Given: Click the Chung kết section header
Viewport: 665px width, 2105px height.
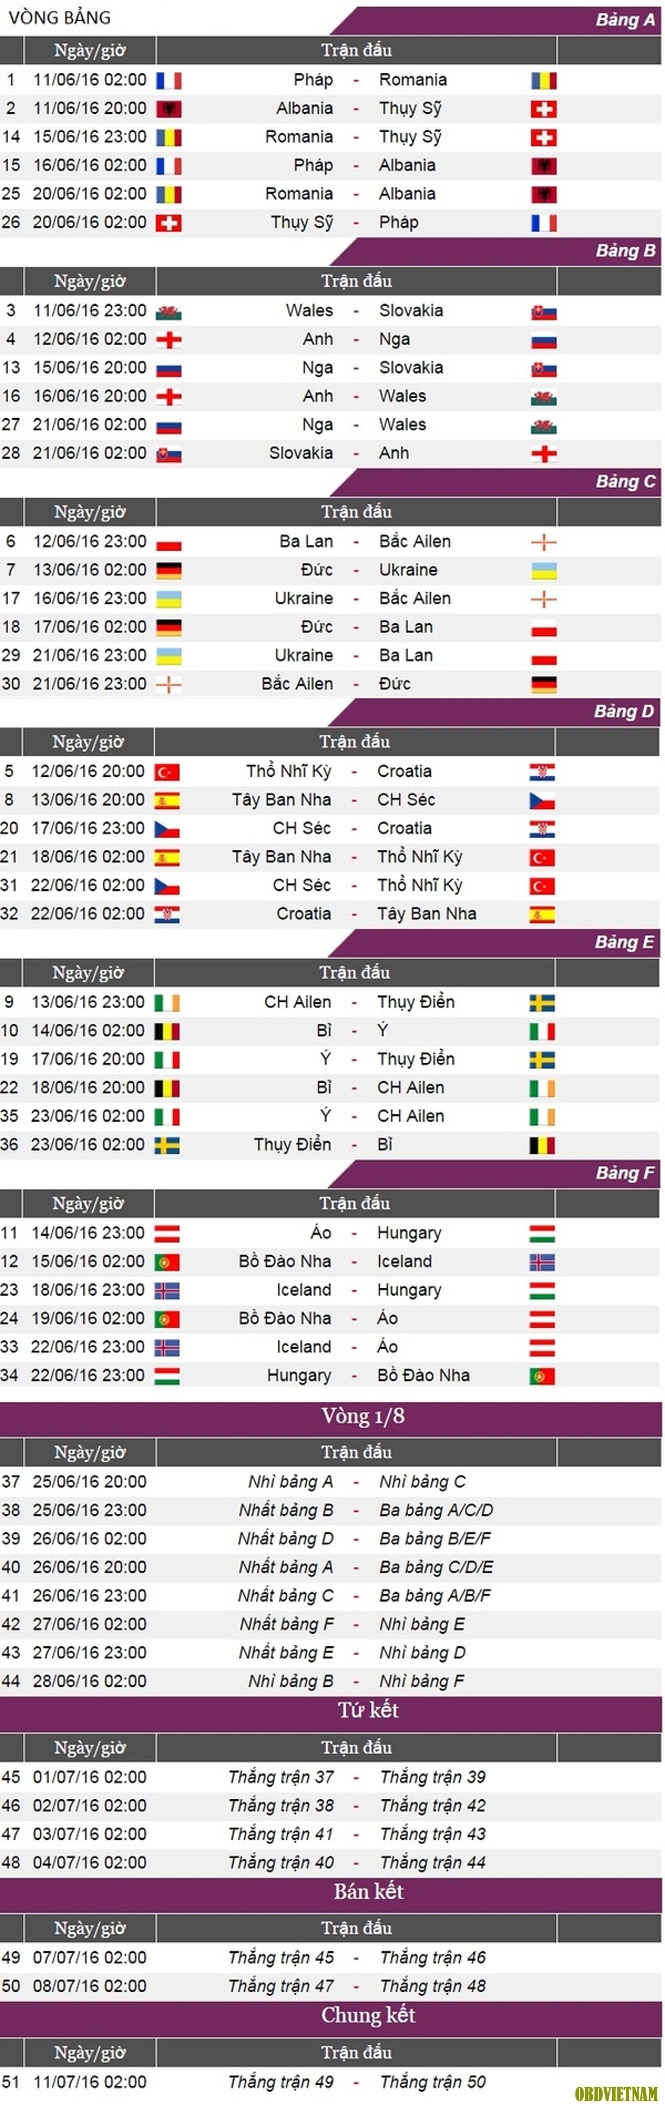Looking at the screenshot, I should pyautogui.click(x=368, y=2016).
